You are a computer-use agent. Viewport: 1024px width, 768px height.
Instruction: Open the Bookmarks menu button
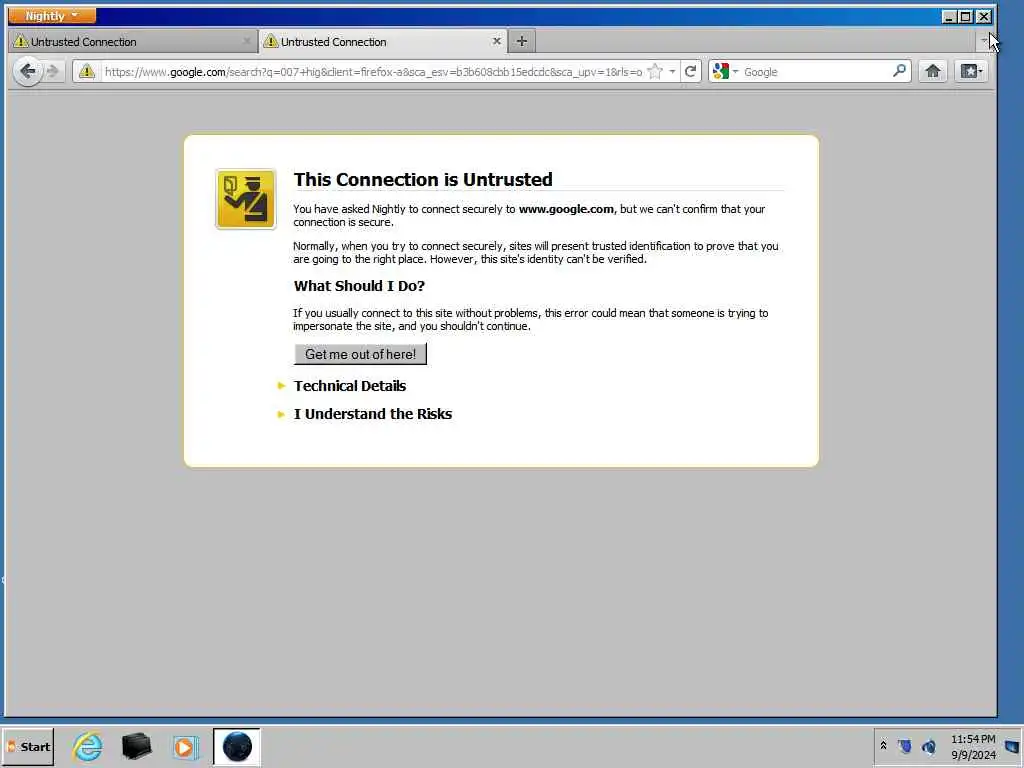(x=971, y=71)
